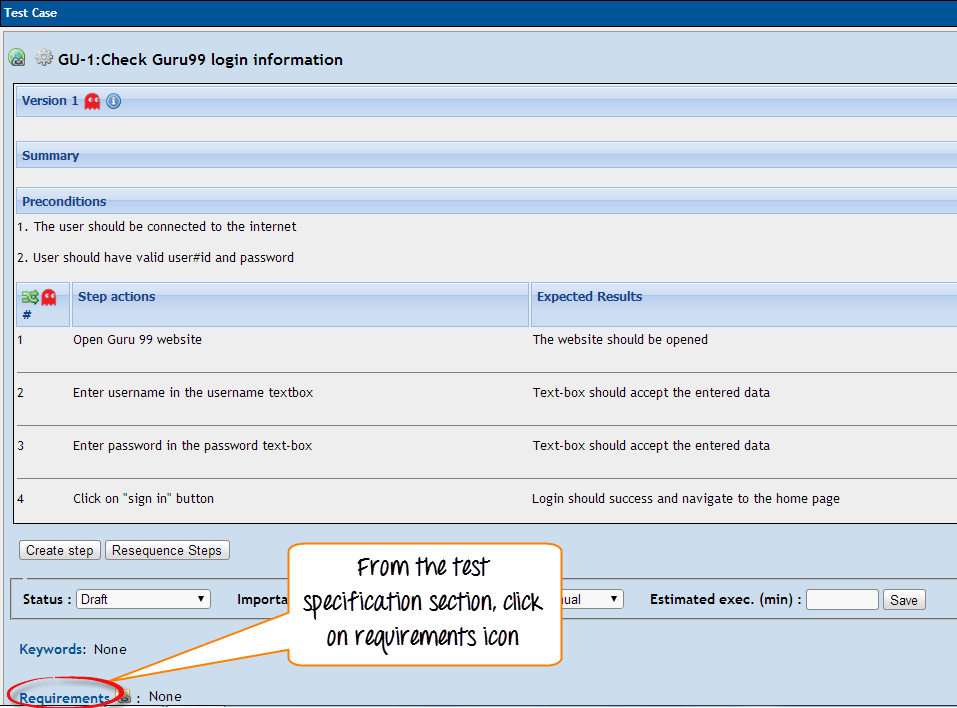This screenshot has height=708, width=957.
Task: Click the Keywords label link
Action: pyautogui.click(x=51, y=650)
